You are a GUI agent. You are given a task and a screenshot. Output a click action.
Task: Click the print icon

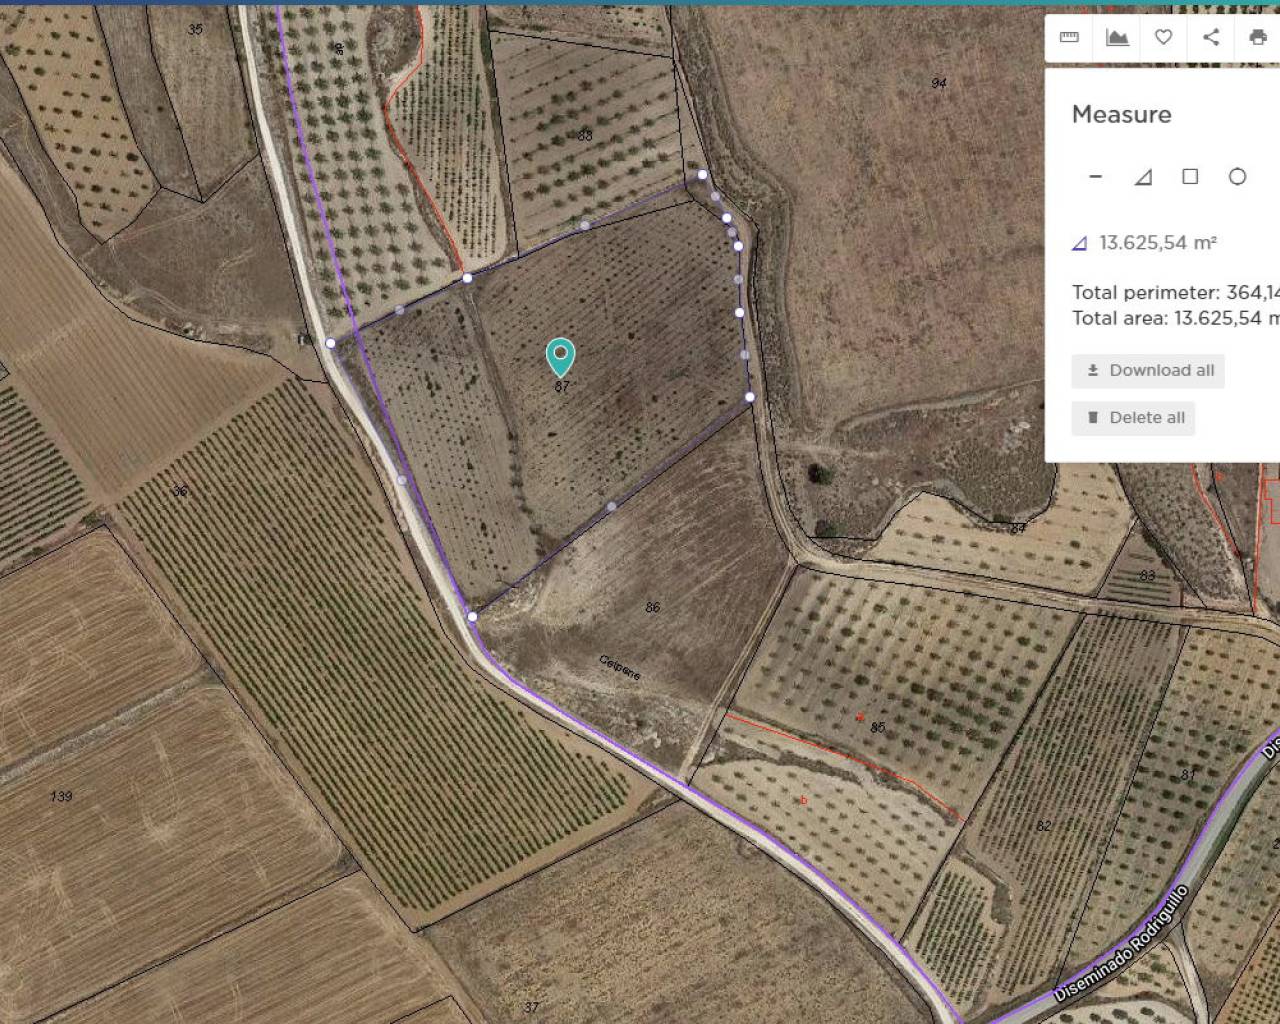[1257, 38]
